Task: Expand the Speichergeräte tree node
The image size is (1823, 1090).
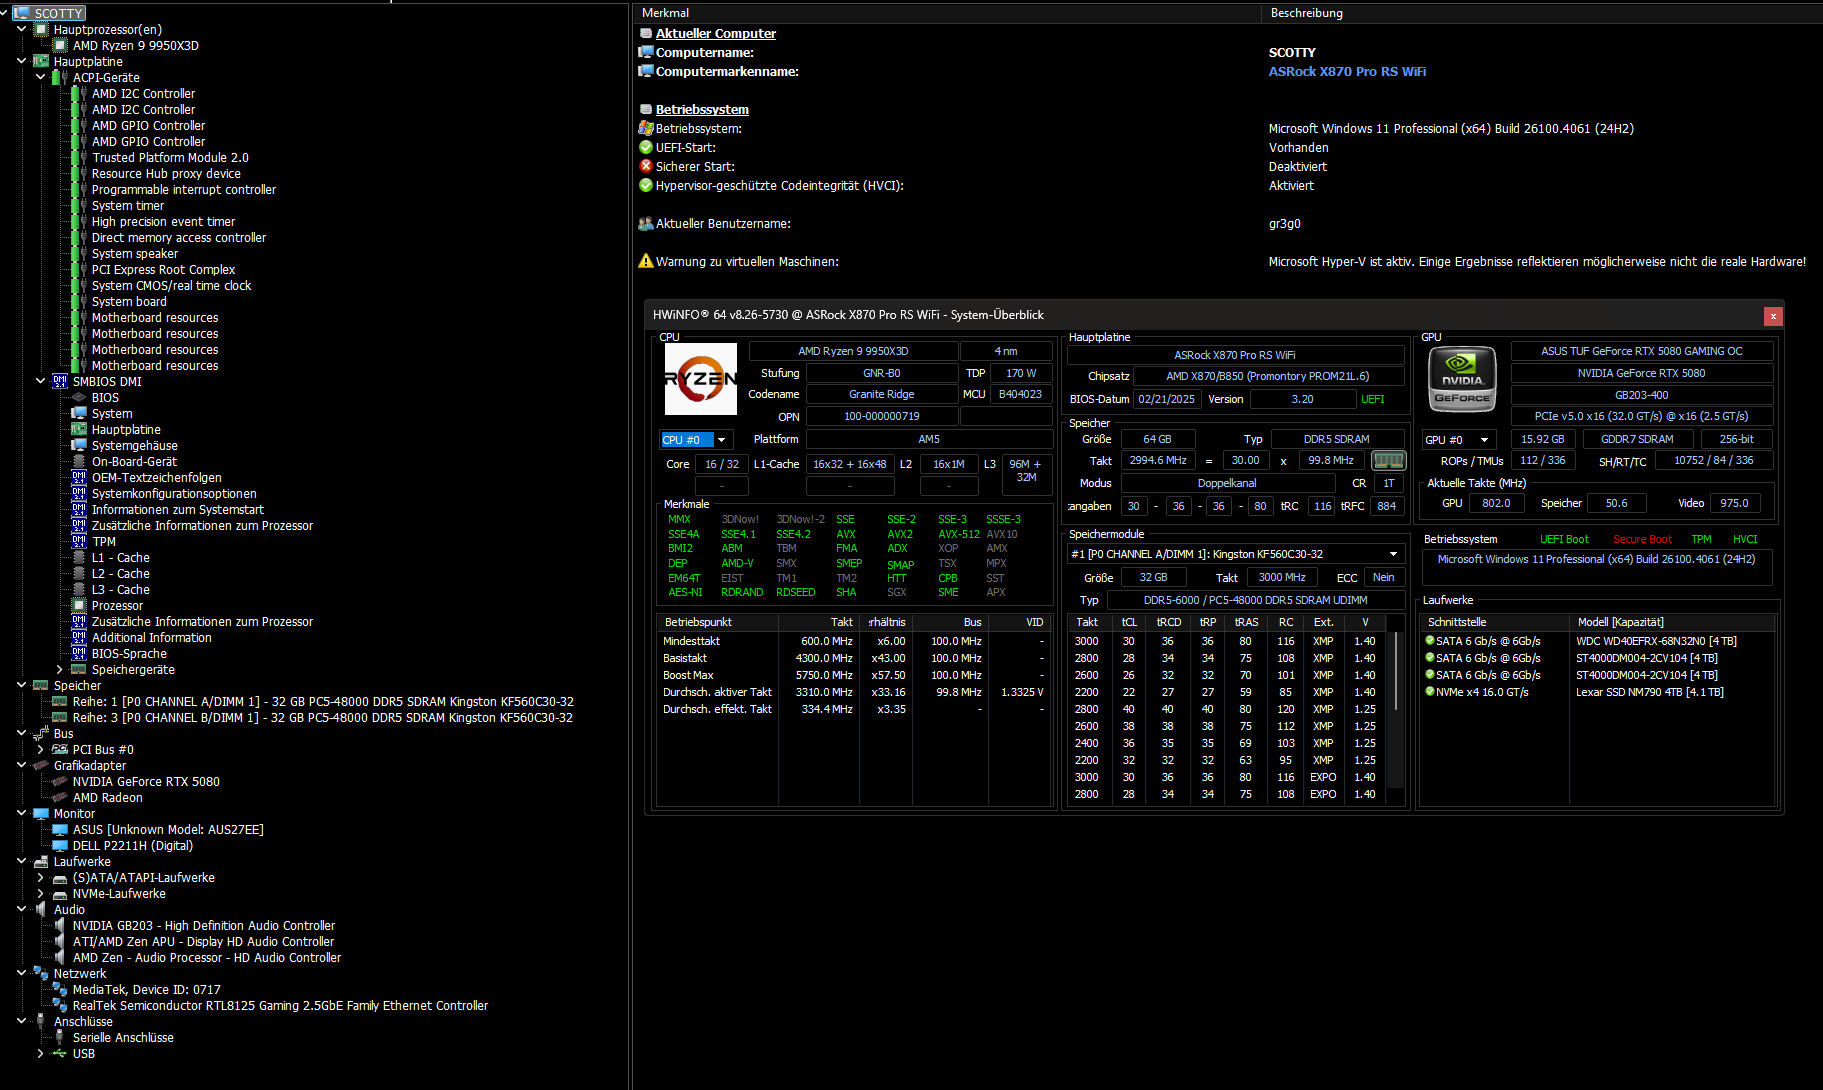Action: point(60,669)
